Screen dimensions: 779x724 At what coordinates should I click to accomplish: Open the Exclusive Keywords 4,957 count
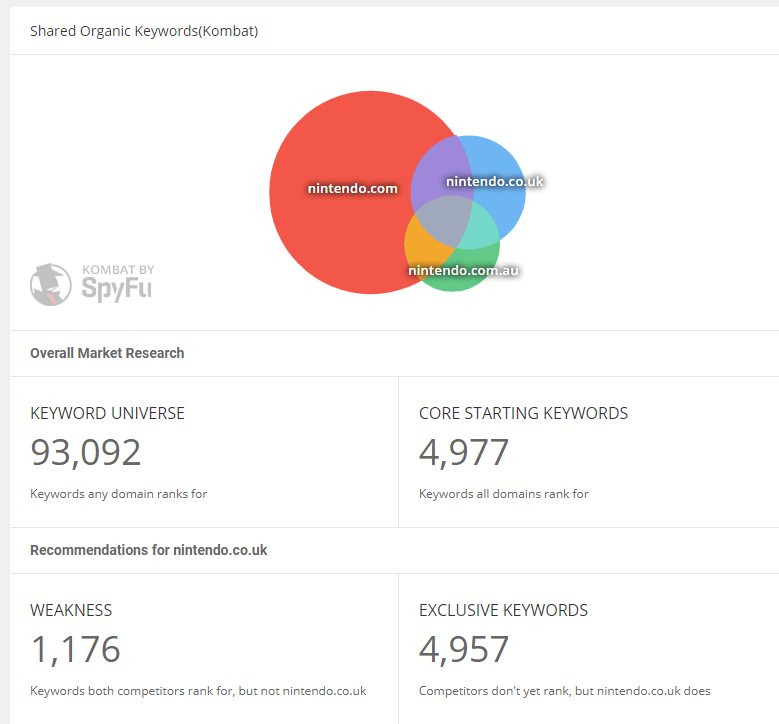click(x=464, y=650)
